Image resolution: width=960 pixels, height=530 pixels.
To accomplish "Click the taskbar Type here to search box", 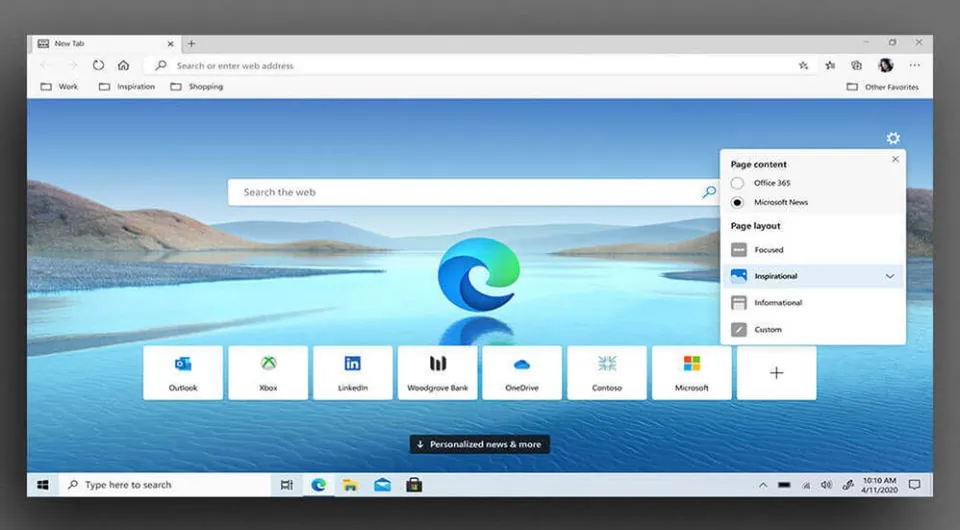I will 165,485.
